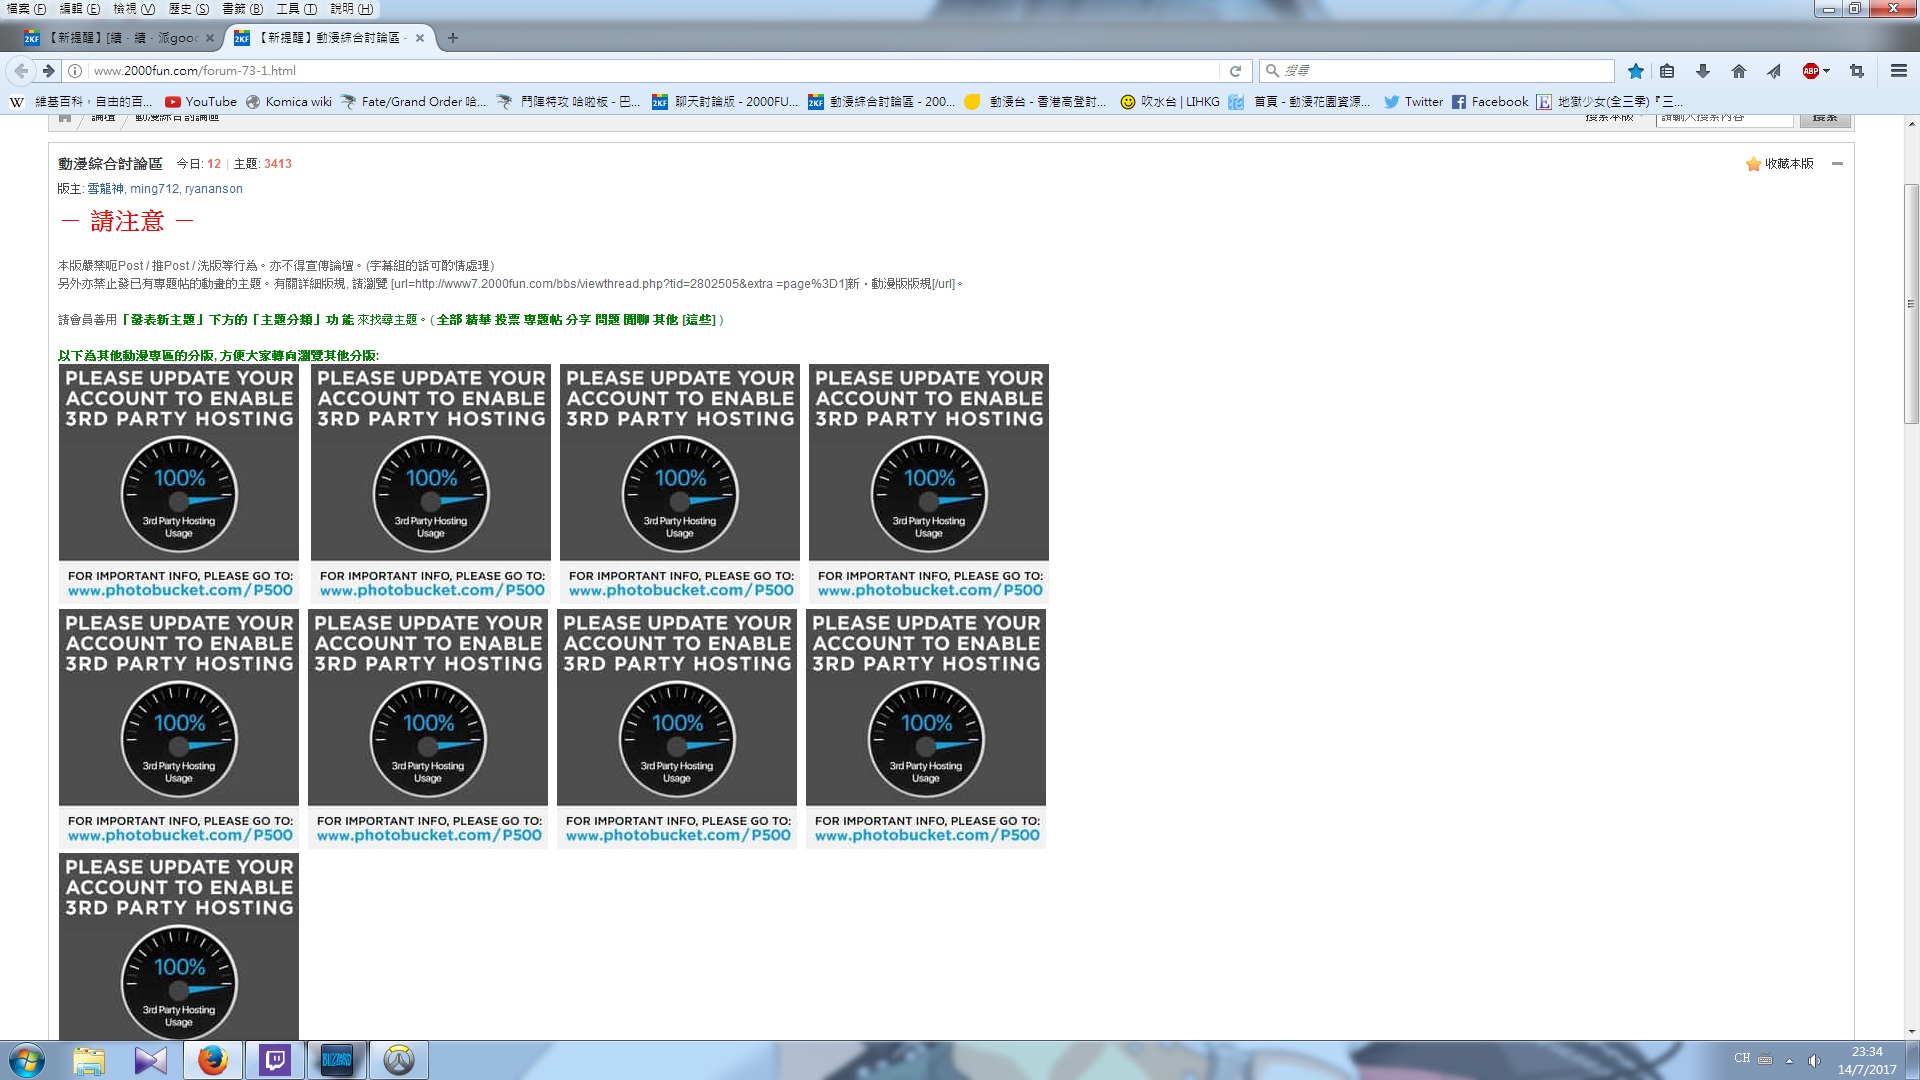Open the bookmarks list icon
Screen dimensions: 1920x1080
click(1667, 71)
